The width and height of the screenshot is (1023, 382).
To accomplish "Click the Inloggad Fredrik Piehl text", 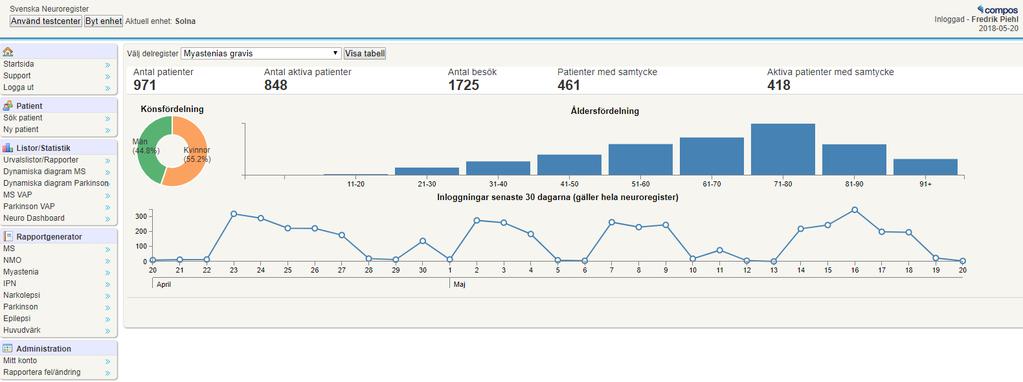I will [976, 20].
